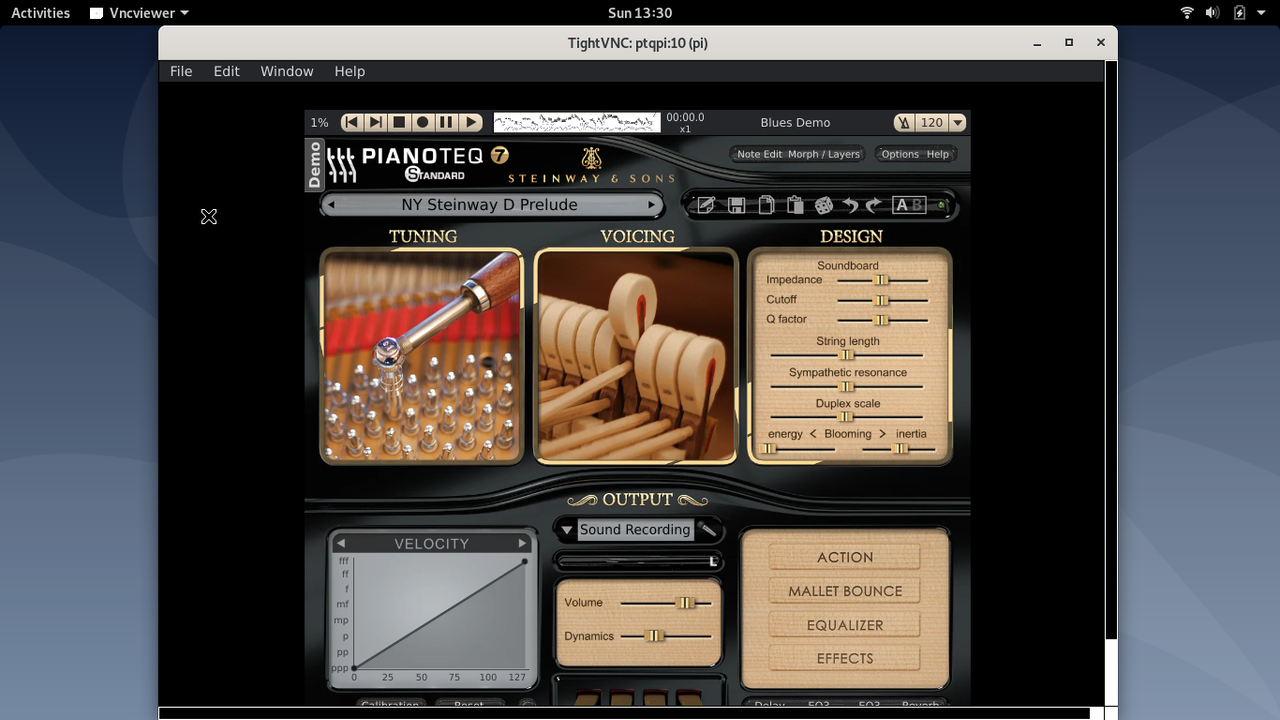Open the File menu in TightVNC
Screen dimensions: 1280x720
click(181, 71)
